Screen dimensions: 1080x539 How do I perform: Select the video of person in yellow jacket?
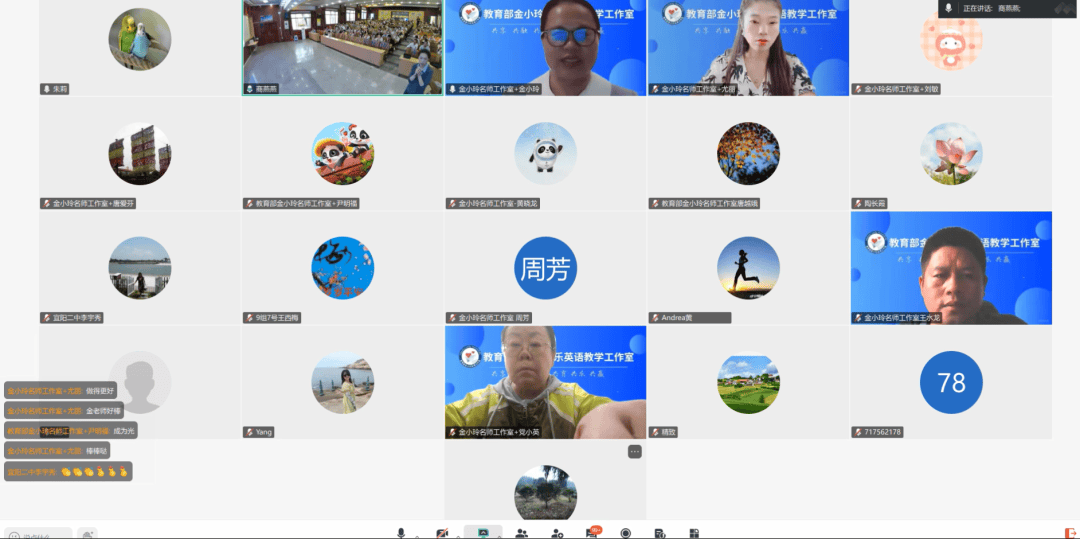546,382
